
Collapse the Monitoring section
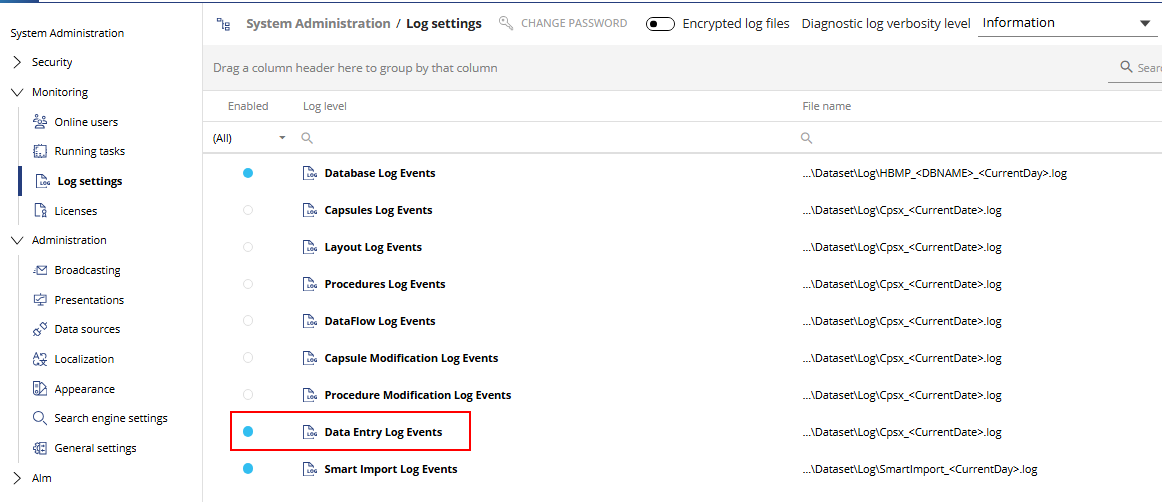19,92
